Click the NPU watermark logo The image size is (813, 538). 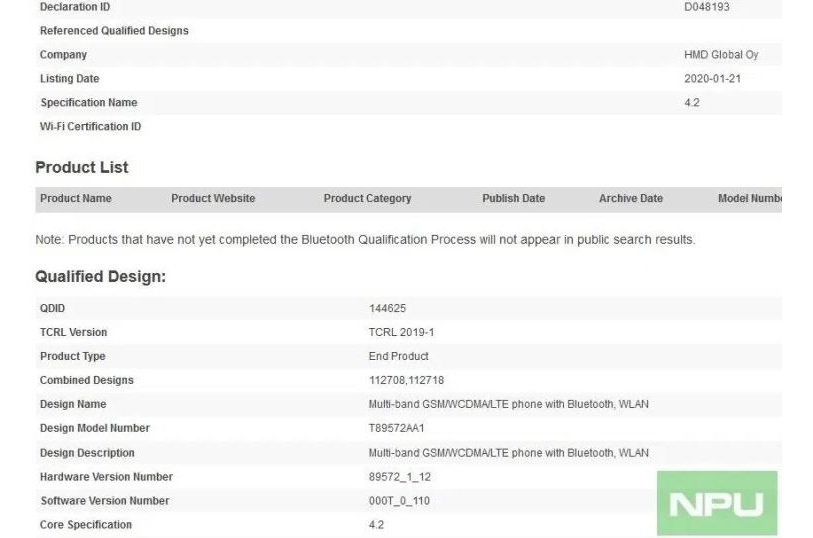717,503
